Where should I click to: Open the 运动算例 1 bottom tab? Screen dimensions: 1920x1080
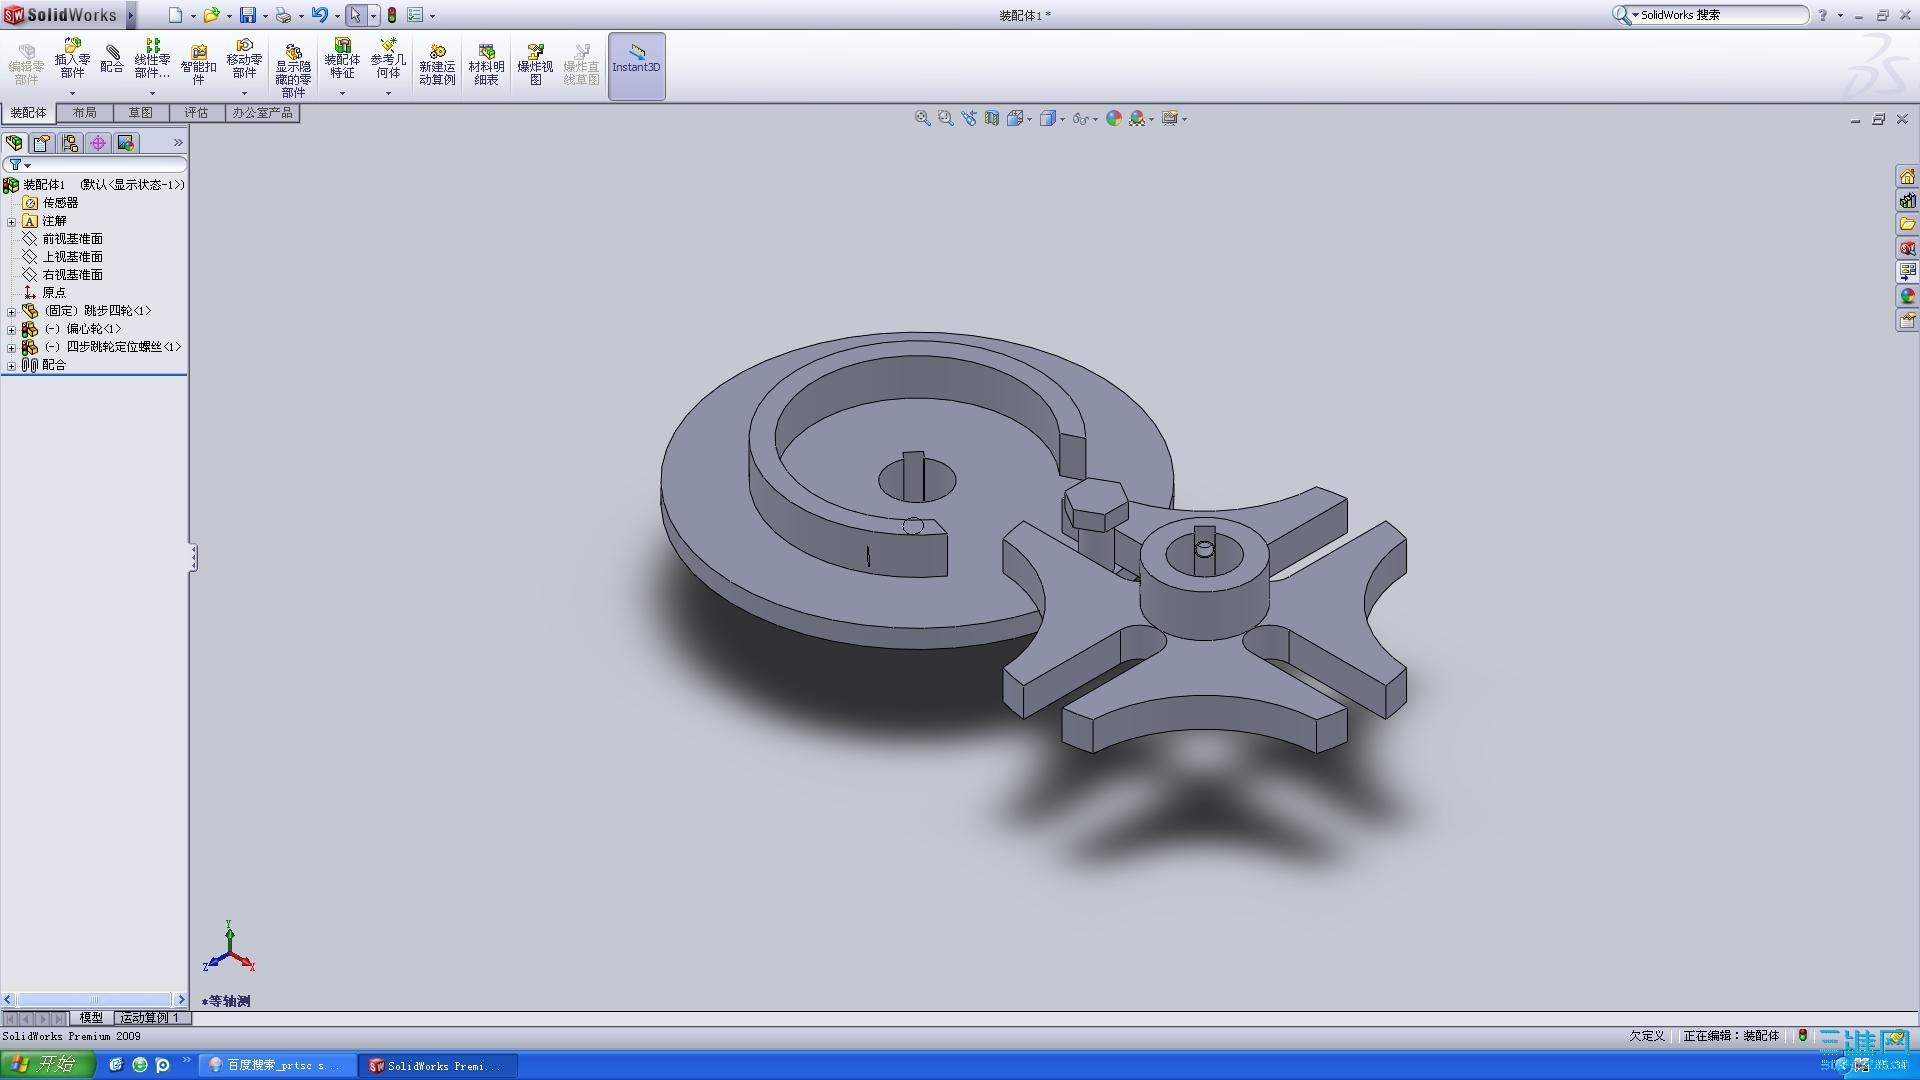149,1017
